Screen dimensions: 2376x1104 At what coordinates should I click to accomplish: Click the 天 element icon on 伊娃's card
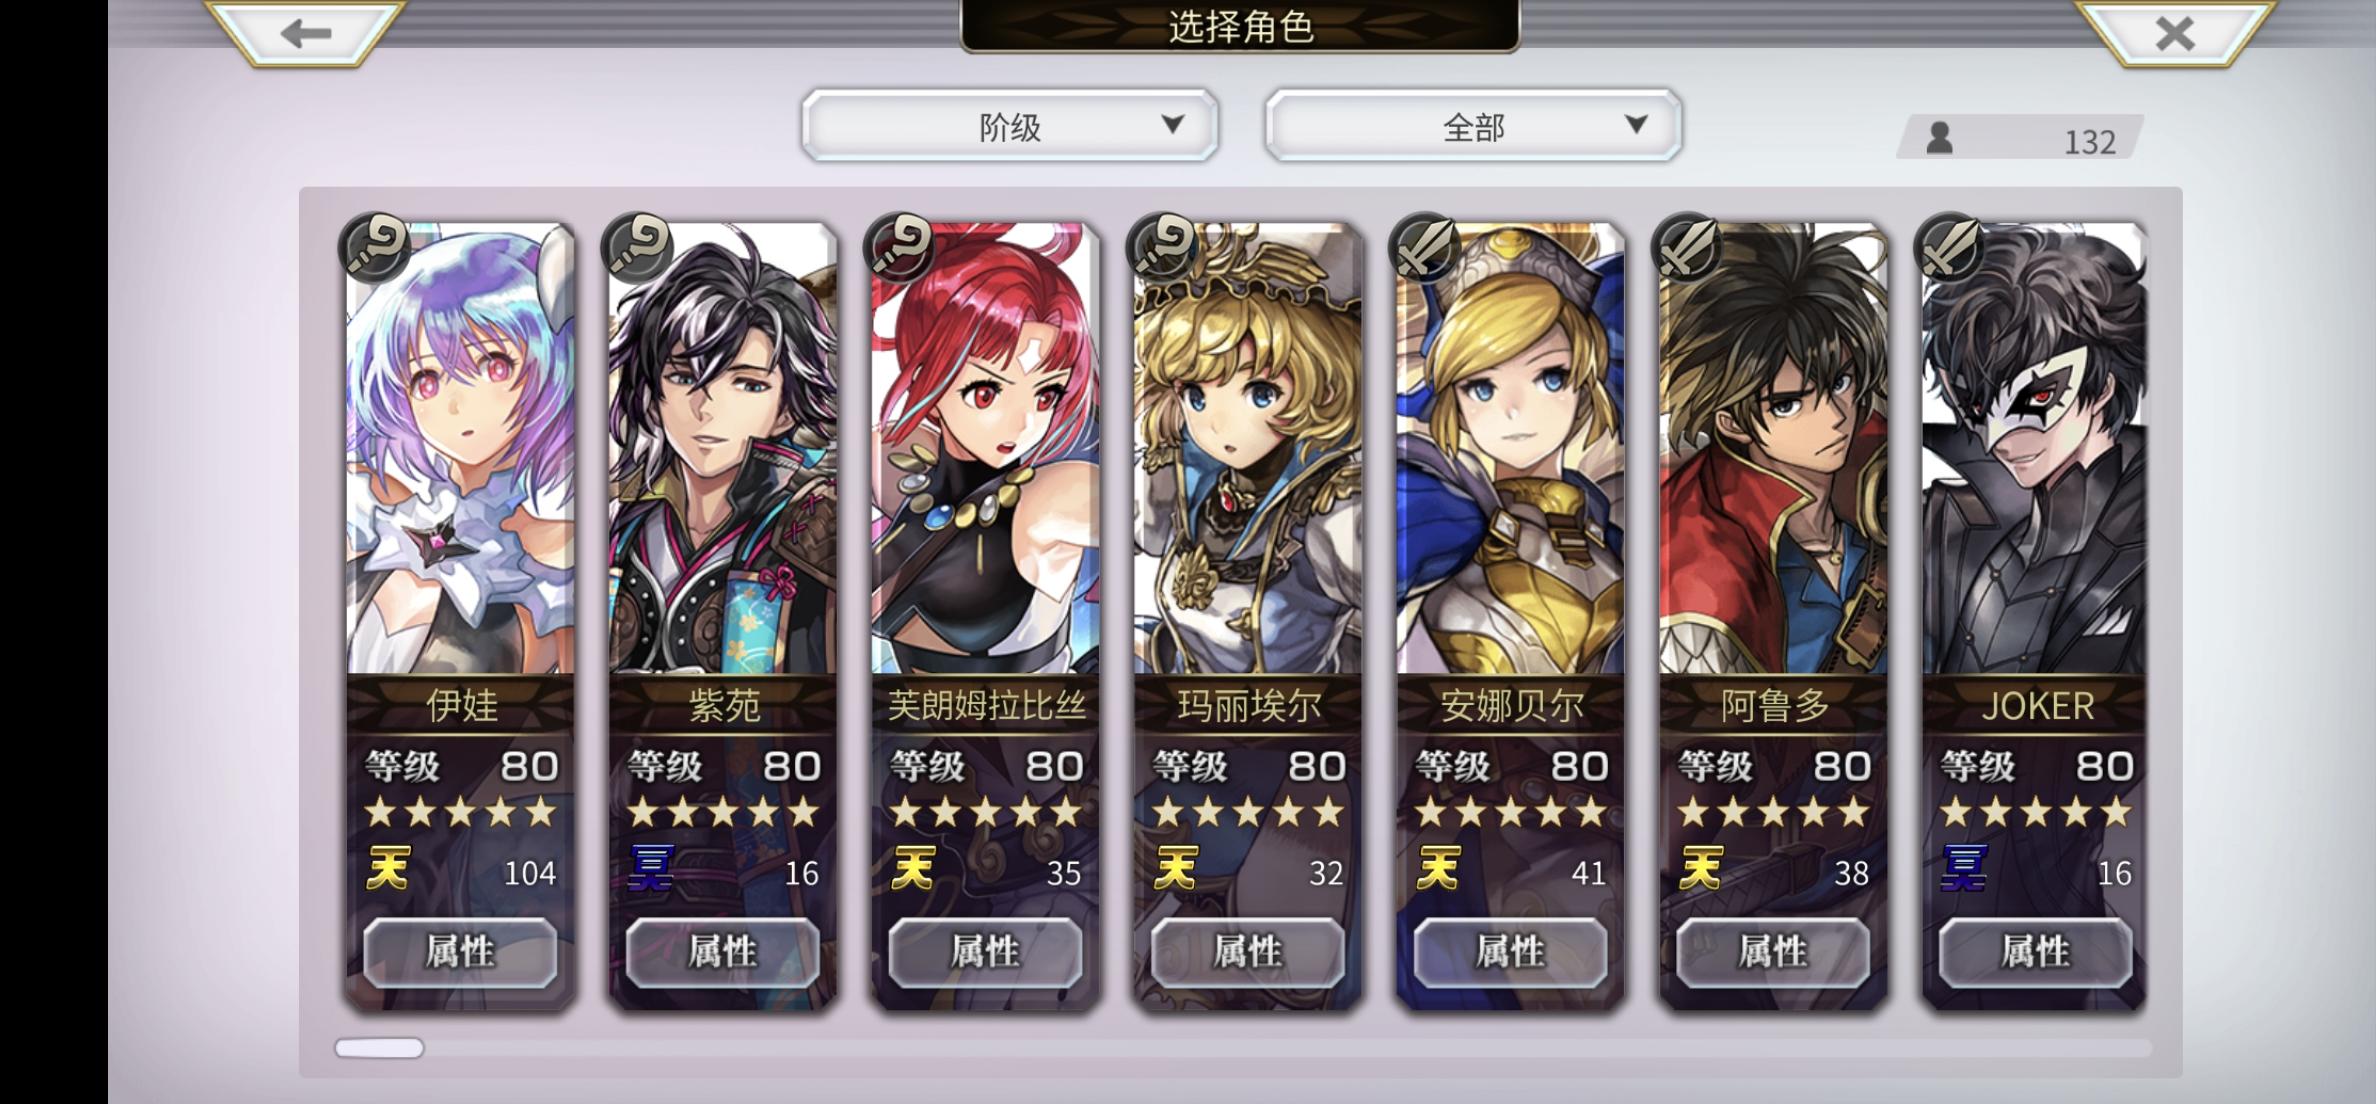pos(388,868)
